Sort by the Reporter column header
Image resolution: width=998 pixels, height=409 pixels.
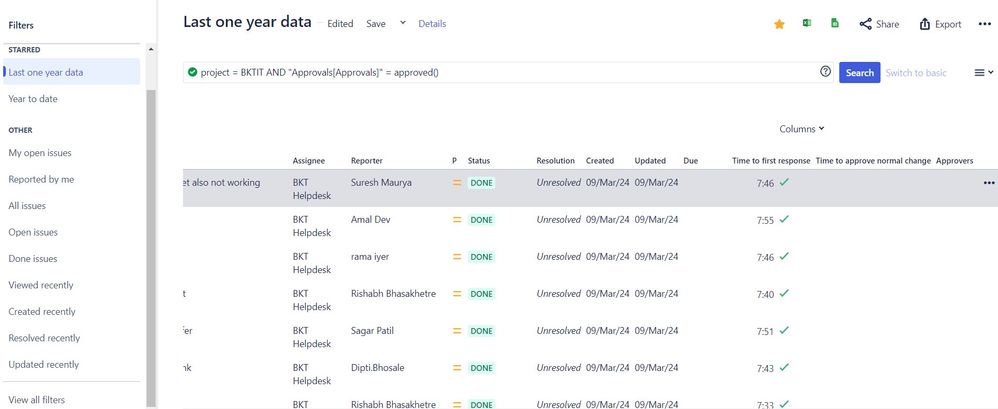(x=367, y=161)
